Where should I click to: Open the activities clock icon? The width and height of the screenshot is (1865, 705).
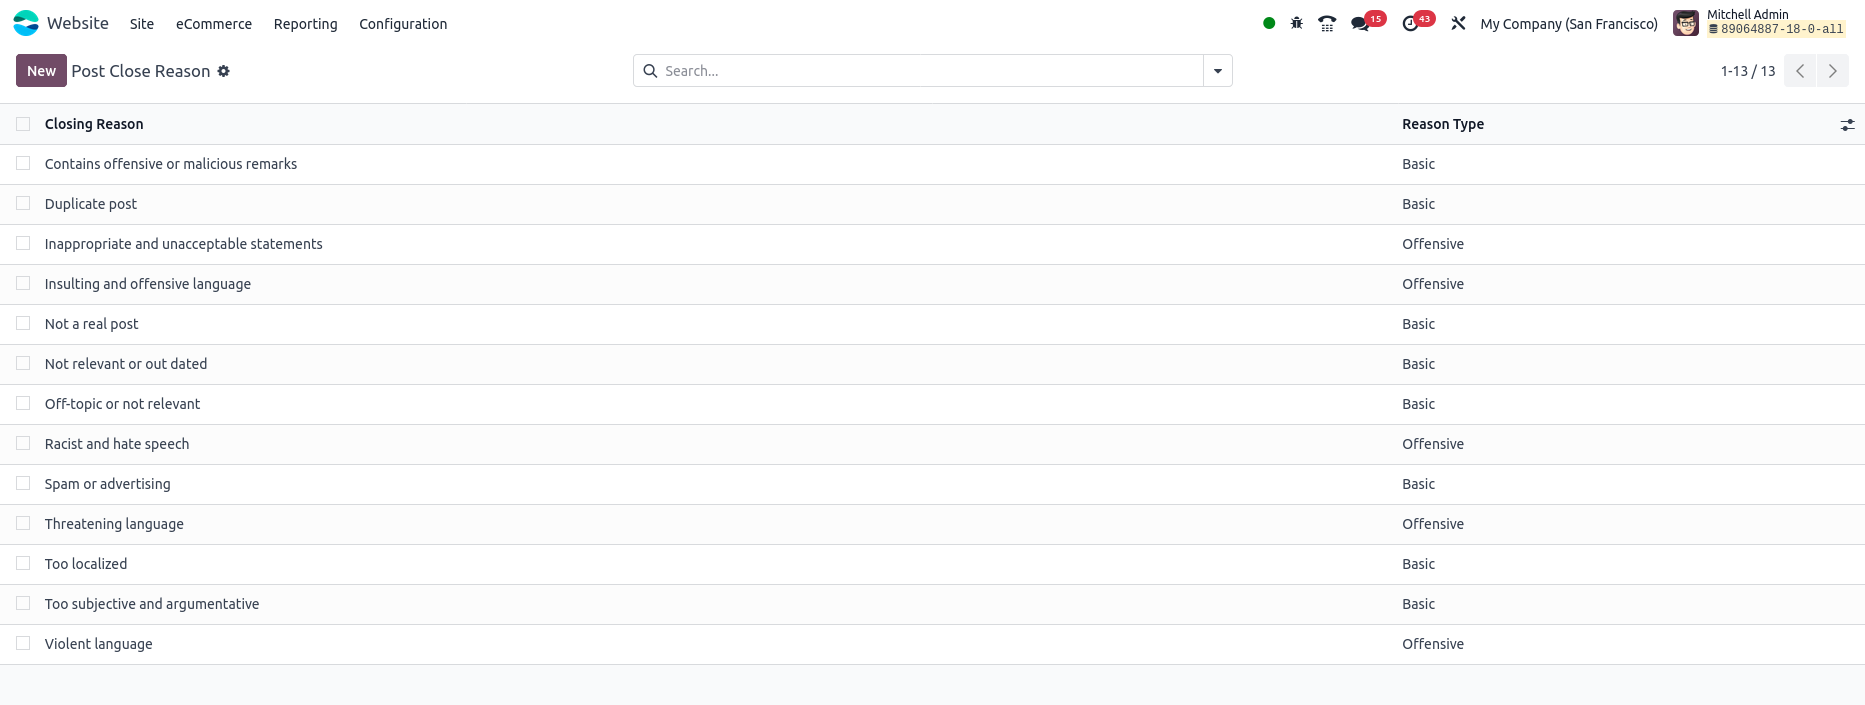pos(1411,23)
